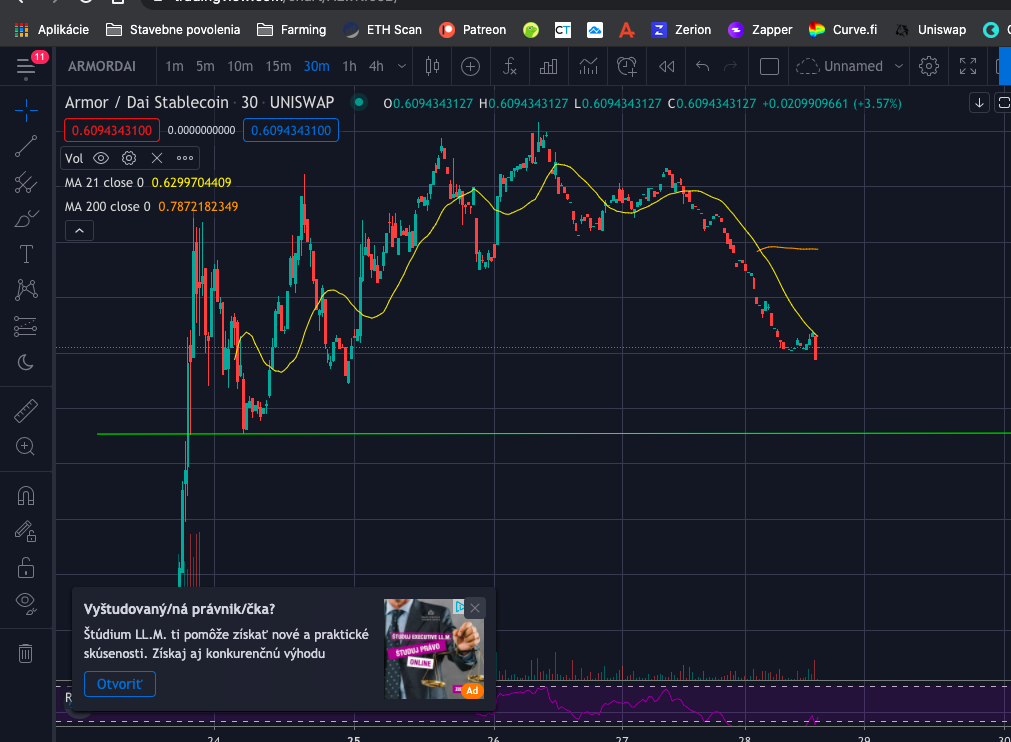This screenshot has width=1011, height=742.
Task: Select the trend line drawing tool
Action: tap(26, 147)
